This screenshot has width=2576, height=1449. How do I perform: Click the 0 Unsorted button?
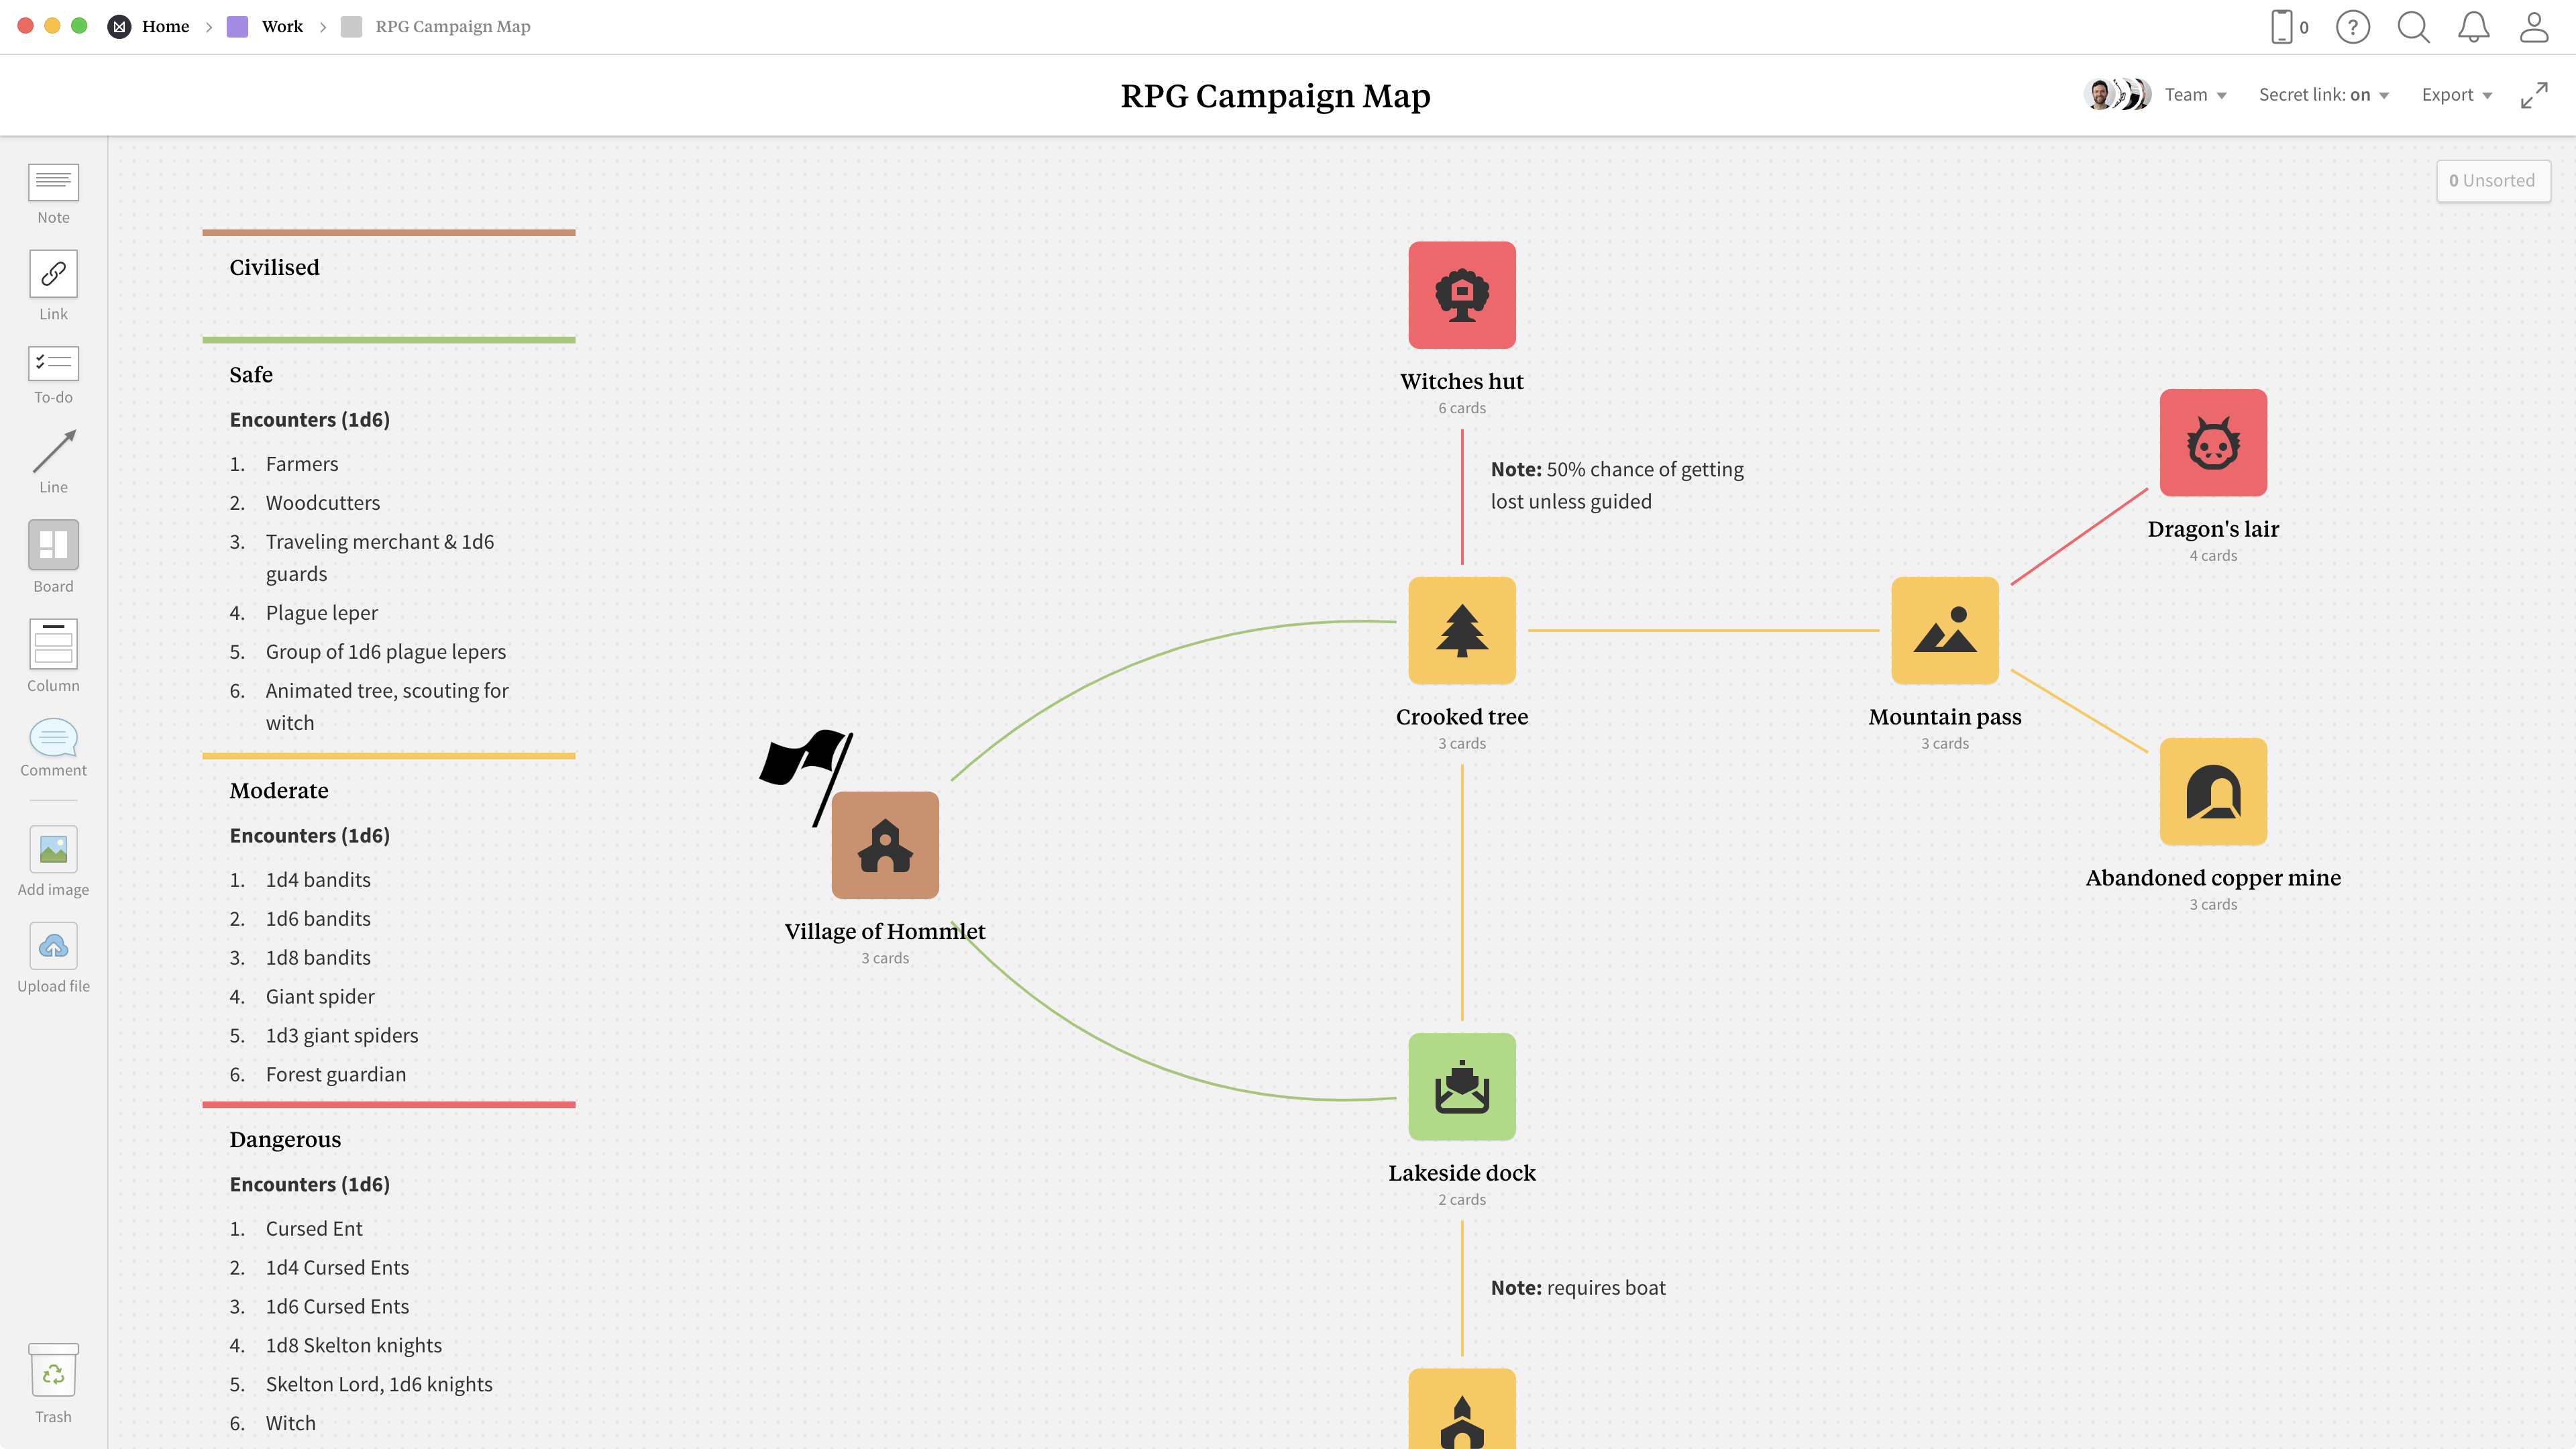2492,181
